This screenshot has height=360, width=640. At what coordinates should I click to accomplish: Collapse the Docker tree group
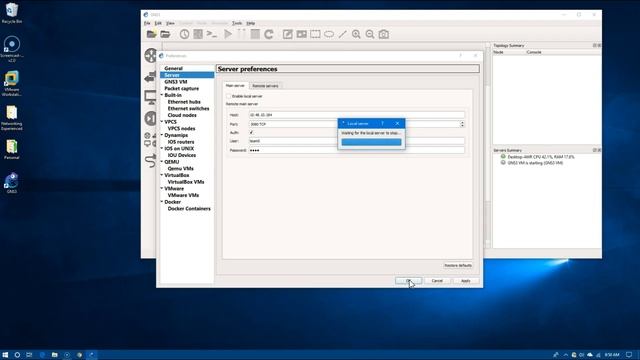pyautogui.click(x=162, y=202)
